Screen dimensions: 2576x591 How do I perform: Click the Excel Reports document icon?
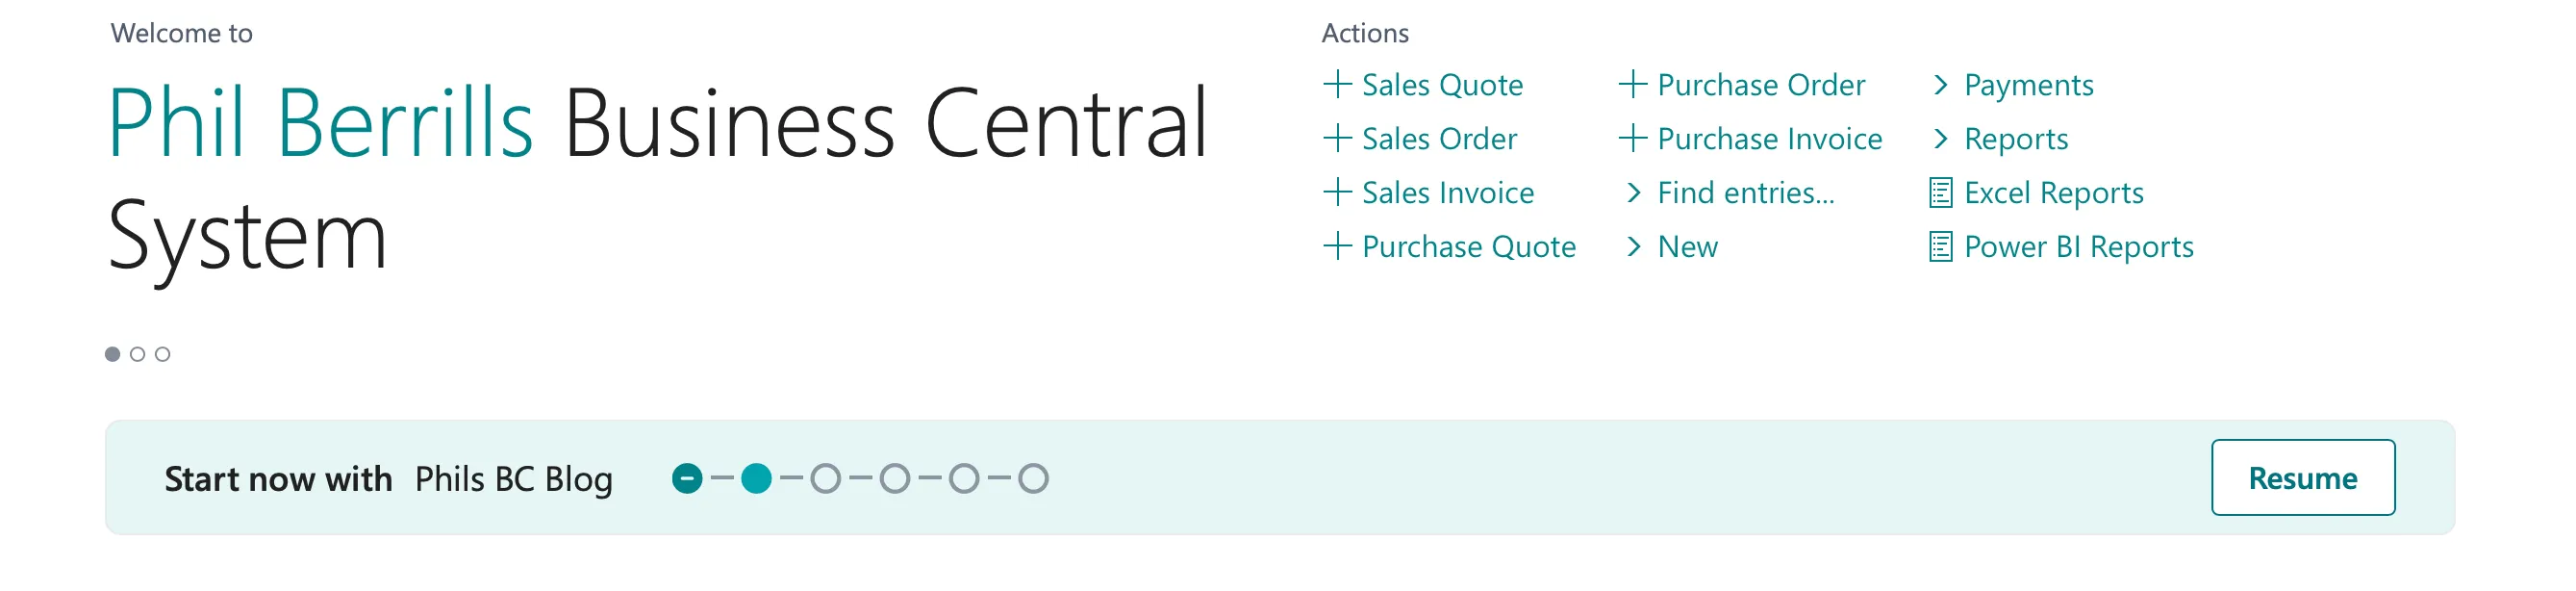[x=1940, y=192]
